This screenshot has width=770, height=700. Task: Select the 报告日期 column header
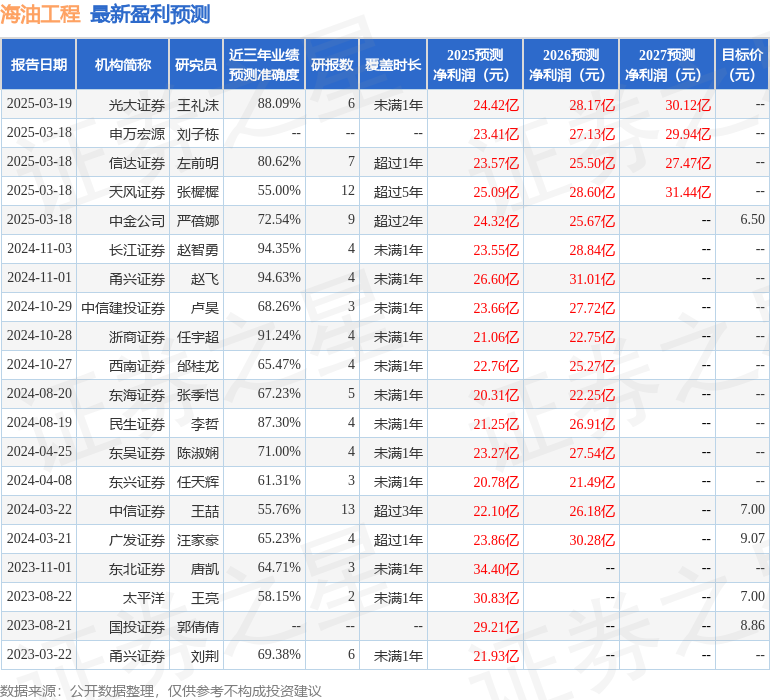tap(39, 64)
